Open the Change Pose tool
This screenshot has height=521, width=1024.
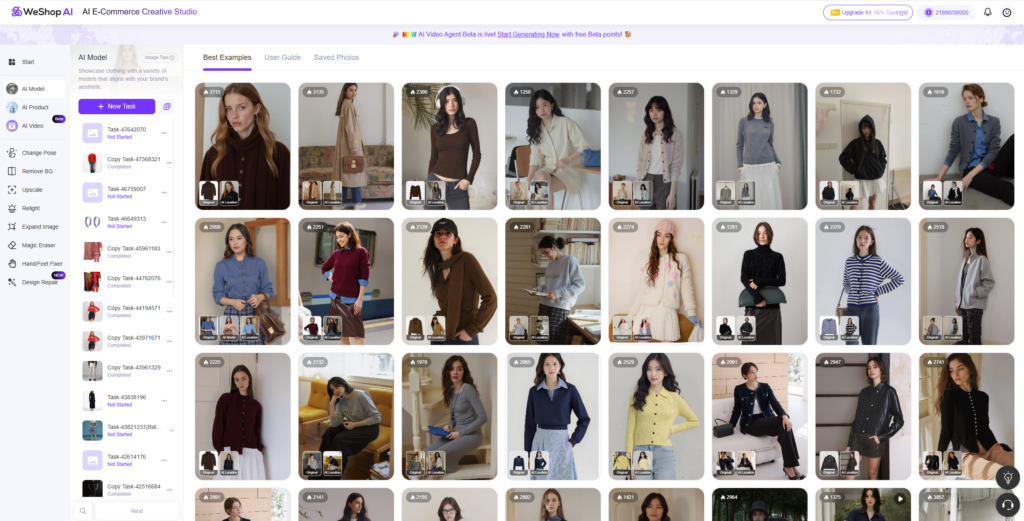pos(38,153)
